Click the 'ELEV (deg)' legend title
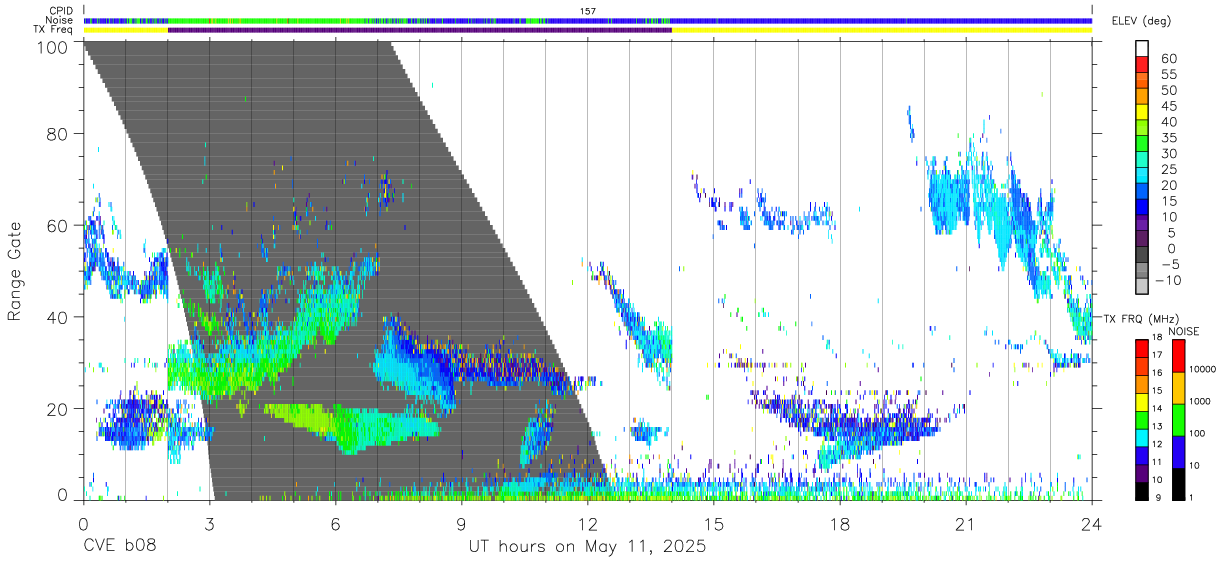This screenshot has height=567, width=1228. click(x=1141, y=21)
